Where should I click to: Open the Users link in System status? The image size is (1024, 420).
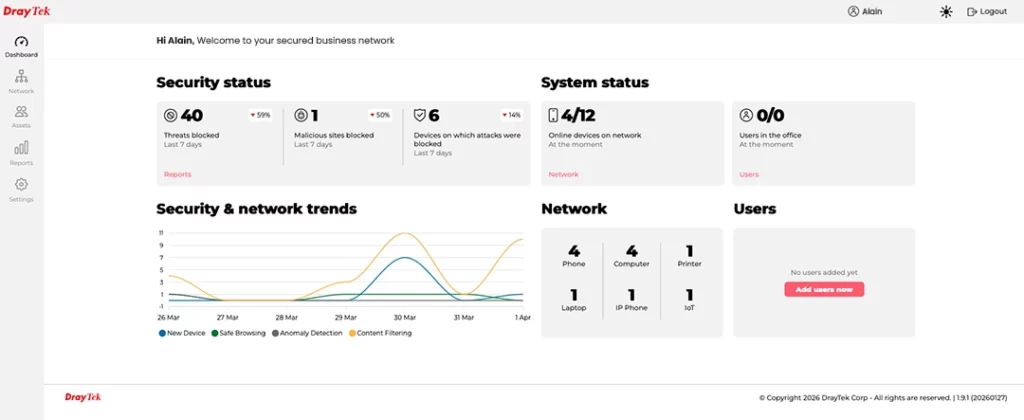[x=749, y=174]
